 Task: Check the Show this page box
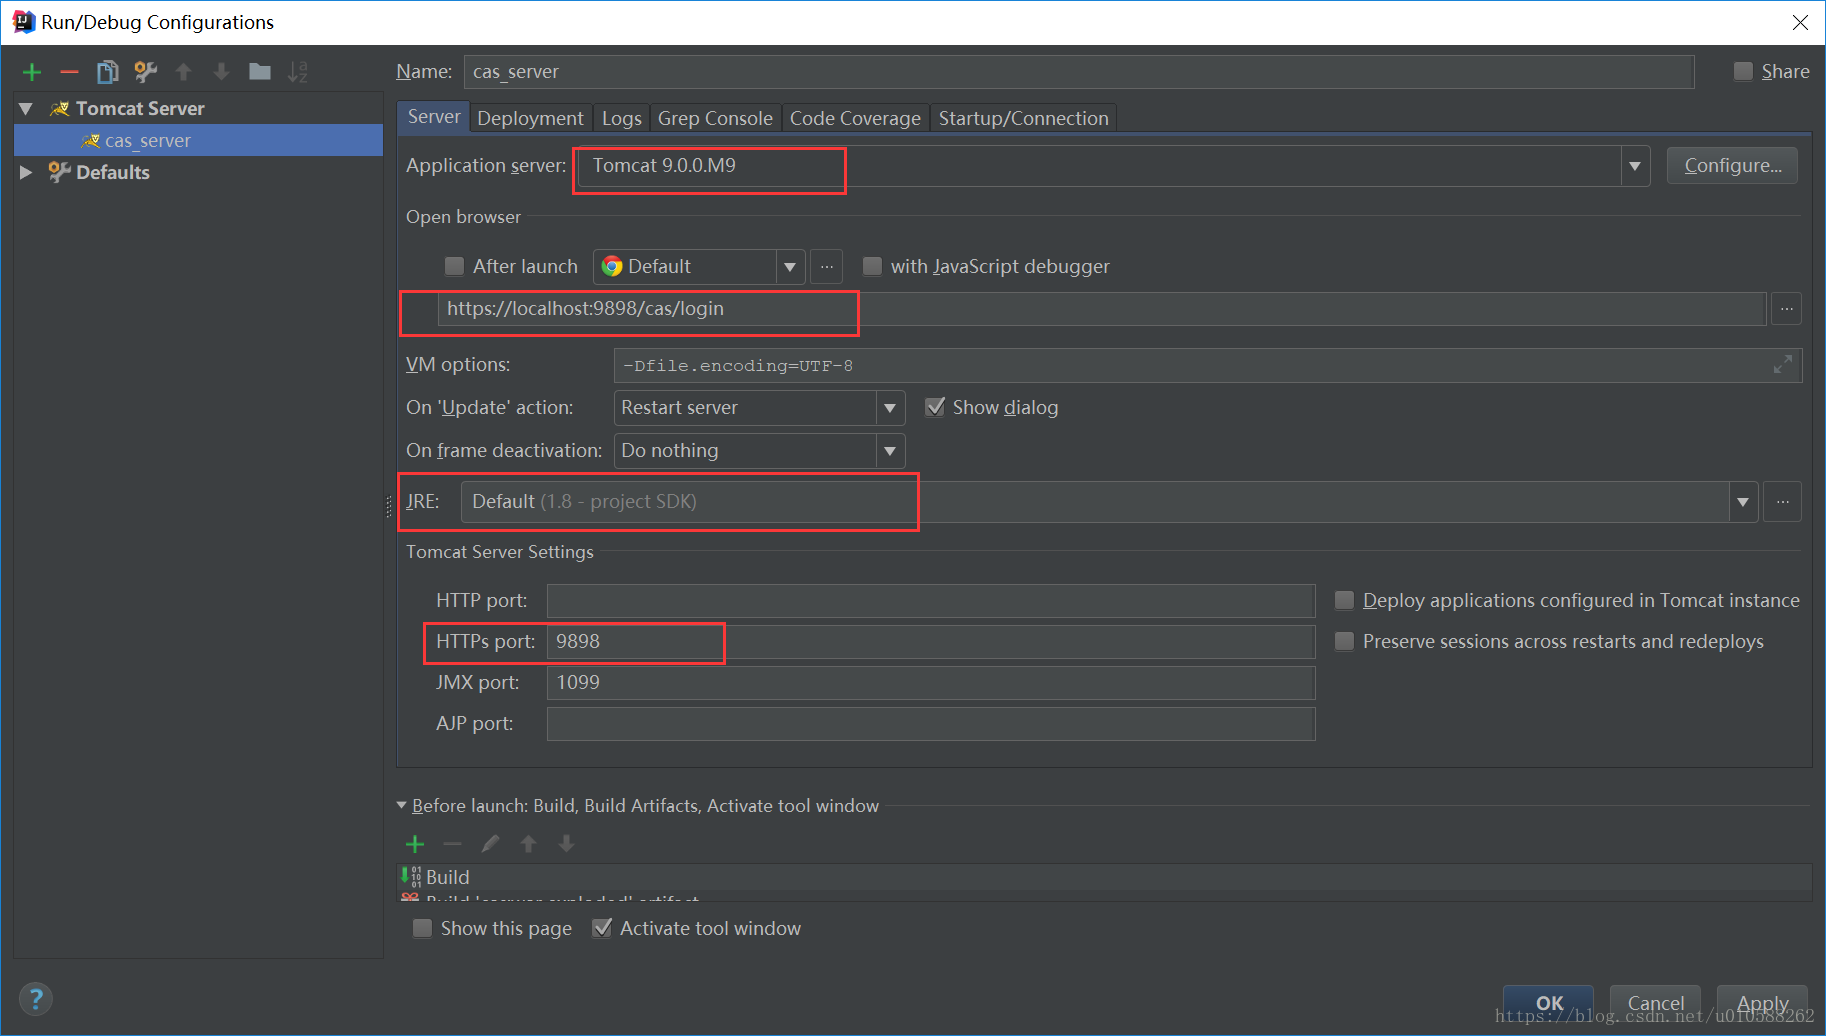click(x=422, y=928)
